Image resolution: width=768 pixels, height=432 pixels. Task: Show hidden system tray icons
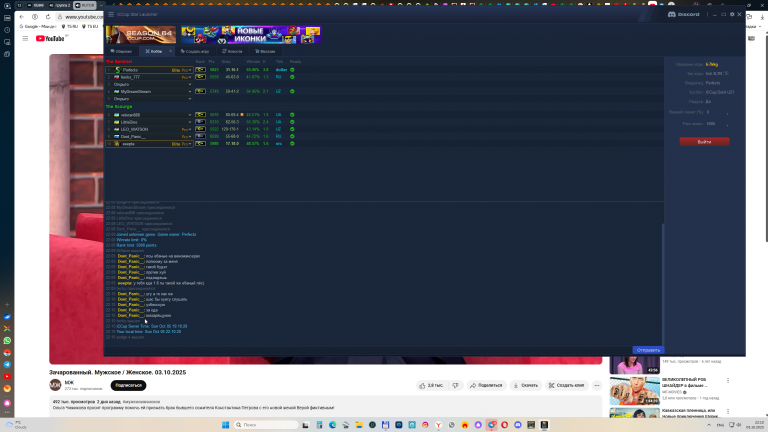[x=709, y=425]
